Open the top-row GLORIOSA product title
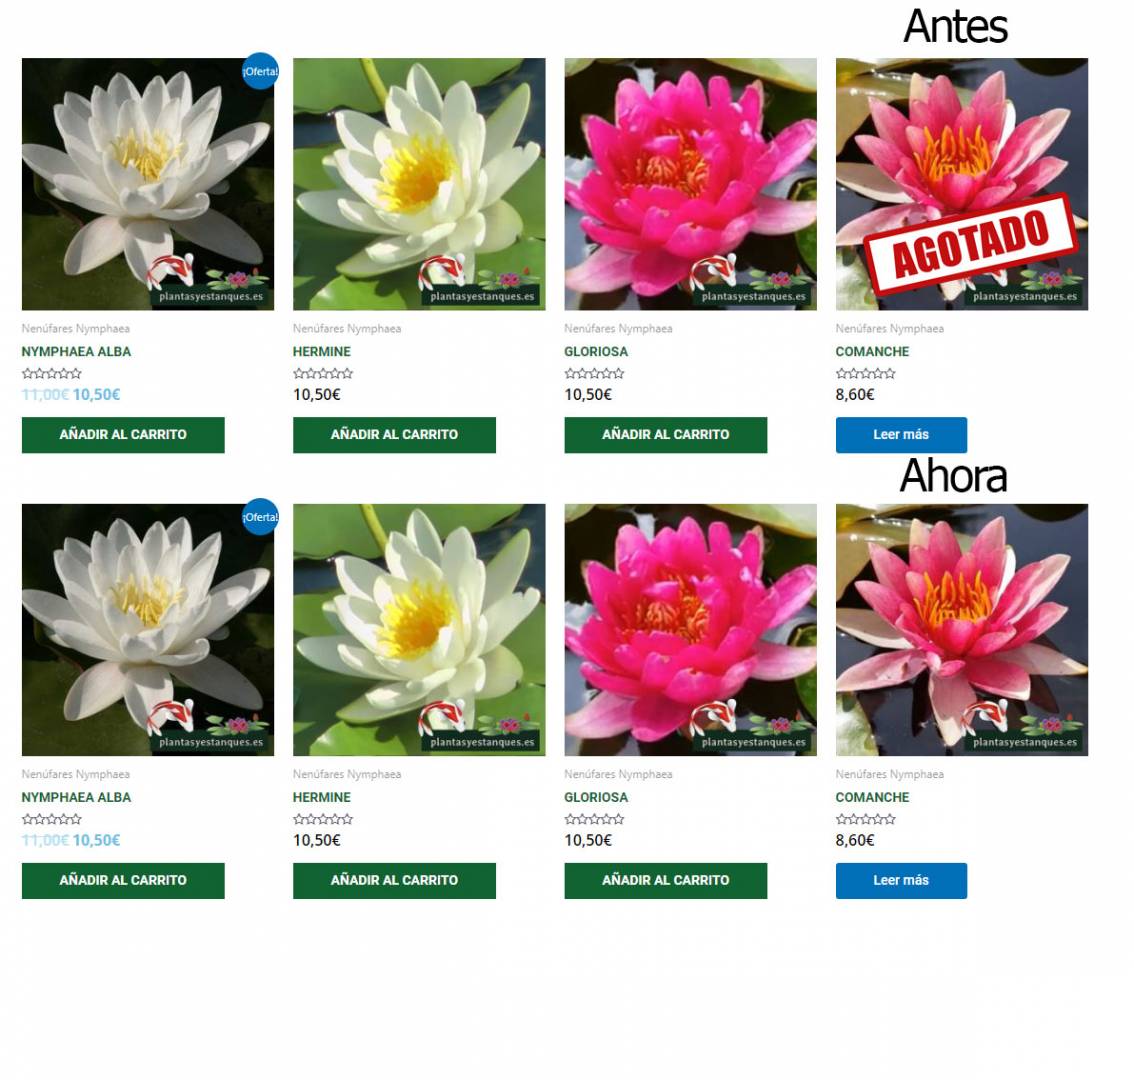 596,352
